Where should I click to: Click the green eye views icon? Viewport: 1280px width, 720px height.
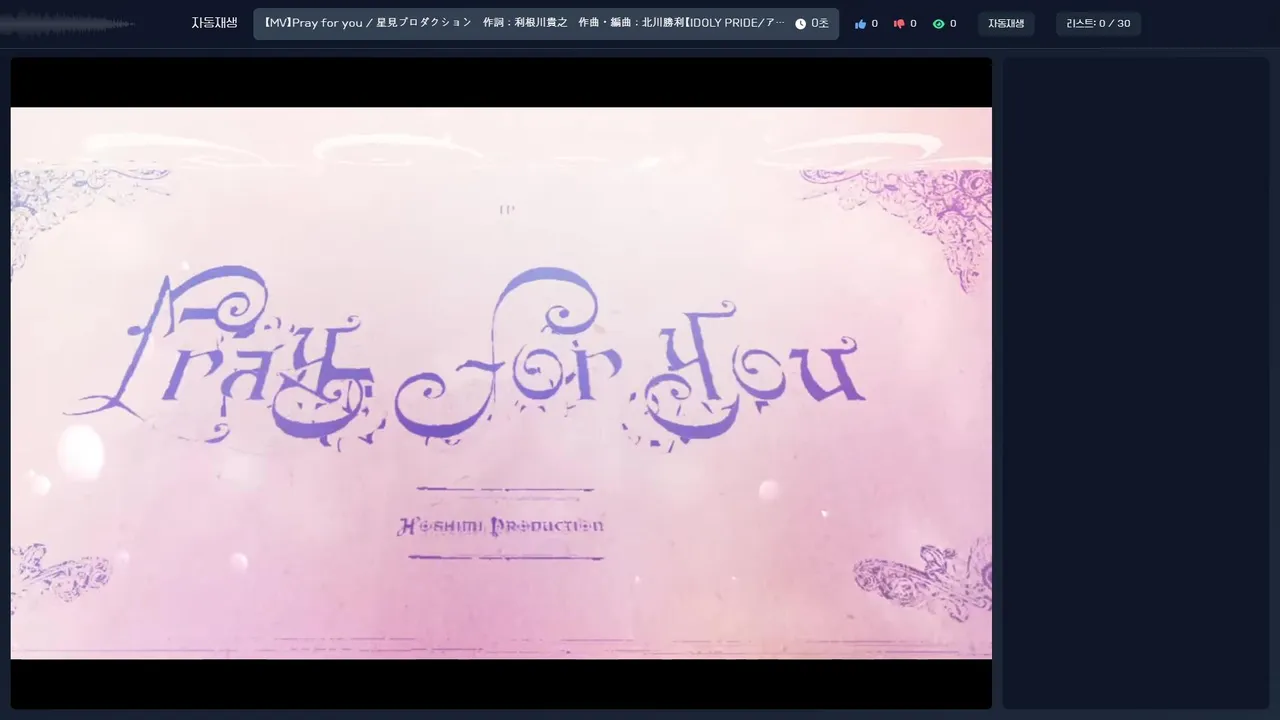(938, 24)
